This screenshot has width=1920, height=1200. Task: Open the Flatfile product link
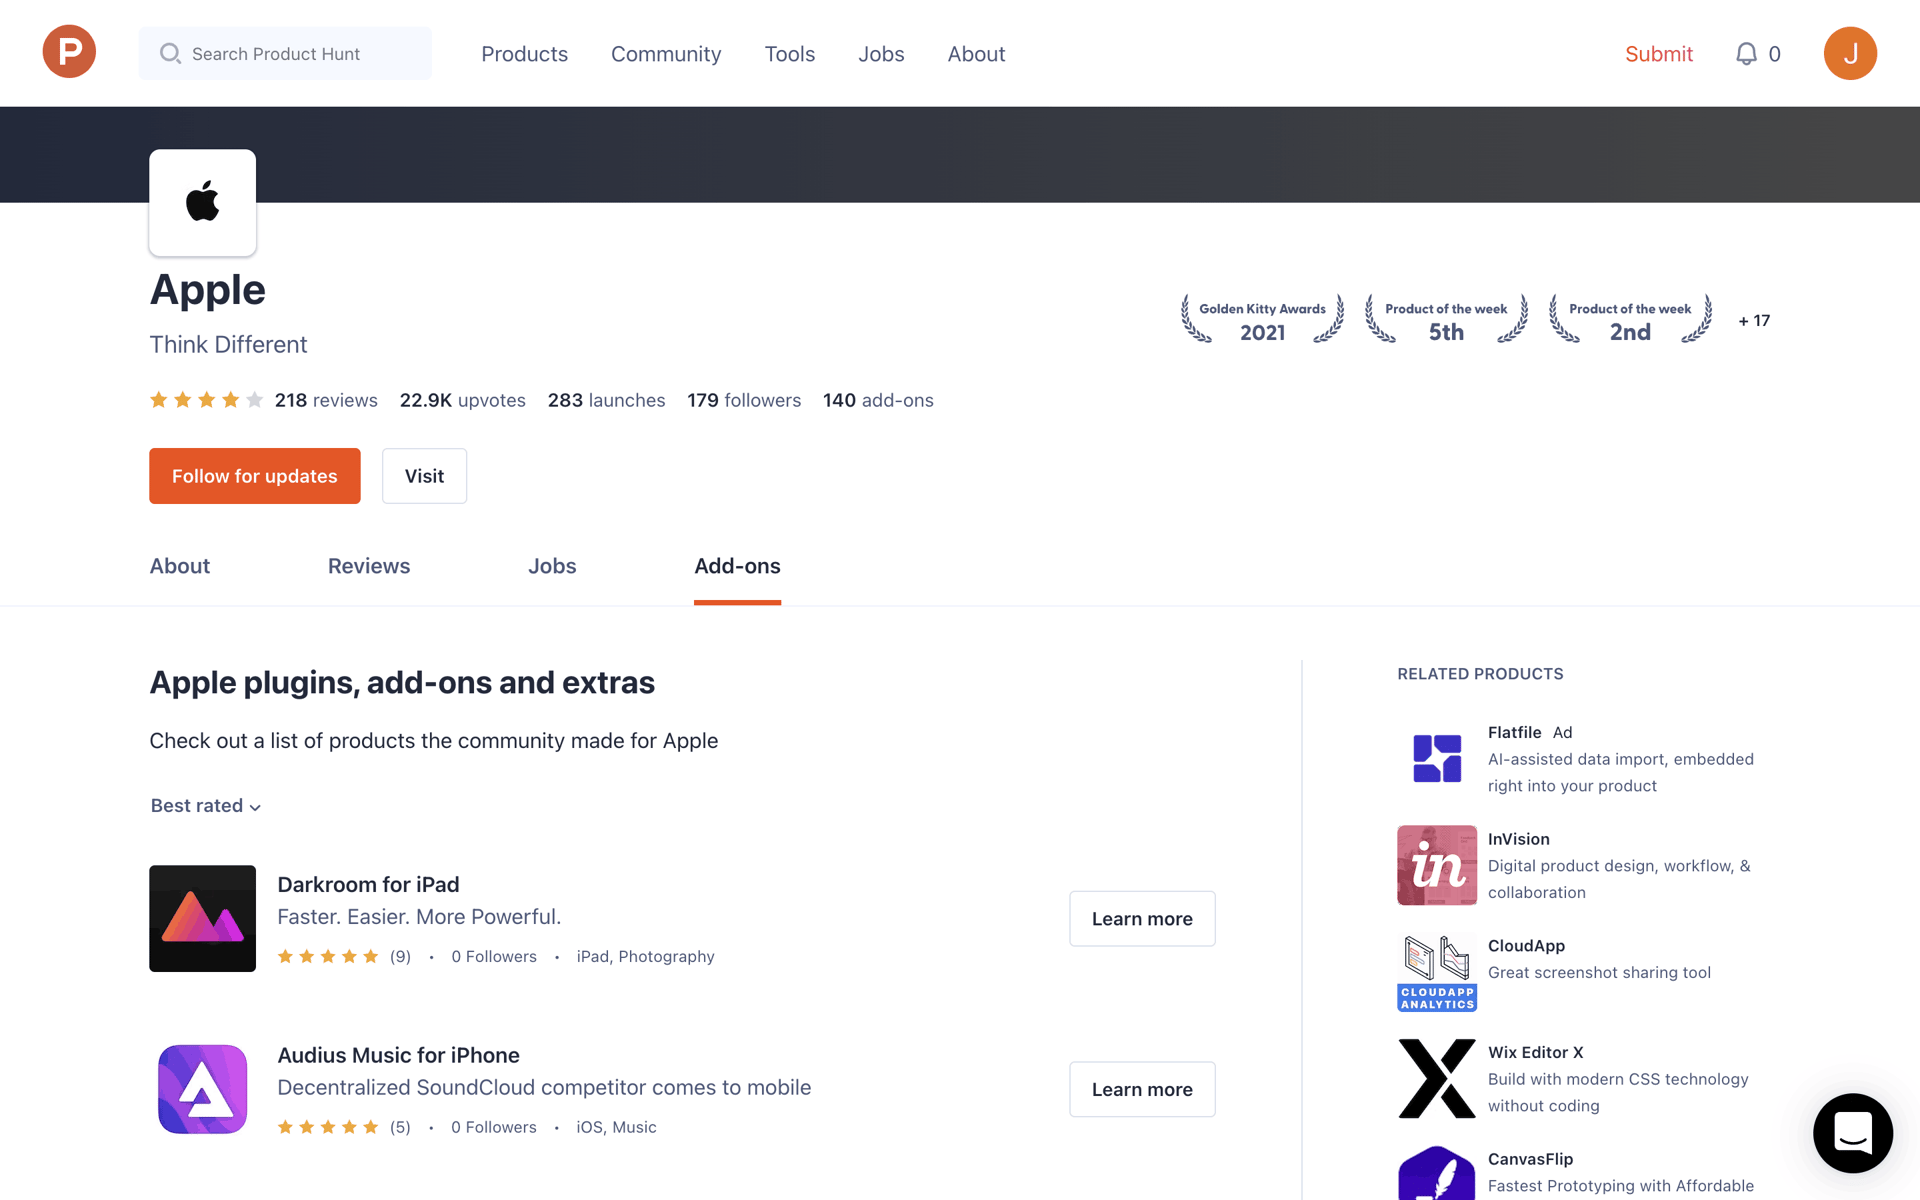click(1514, 732)
